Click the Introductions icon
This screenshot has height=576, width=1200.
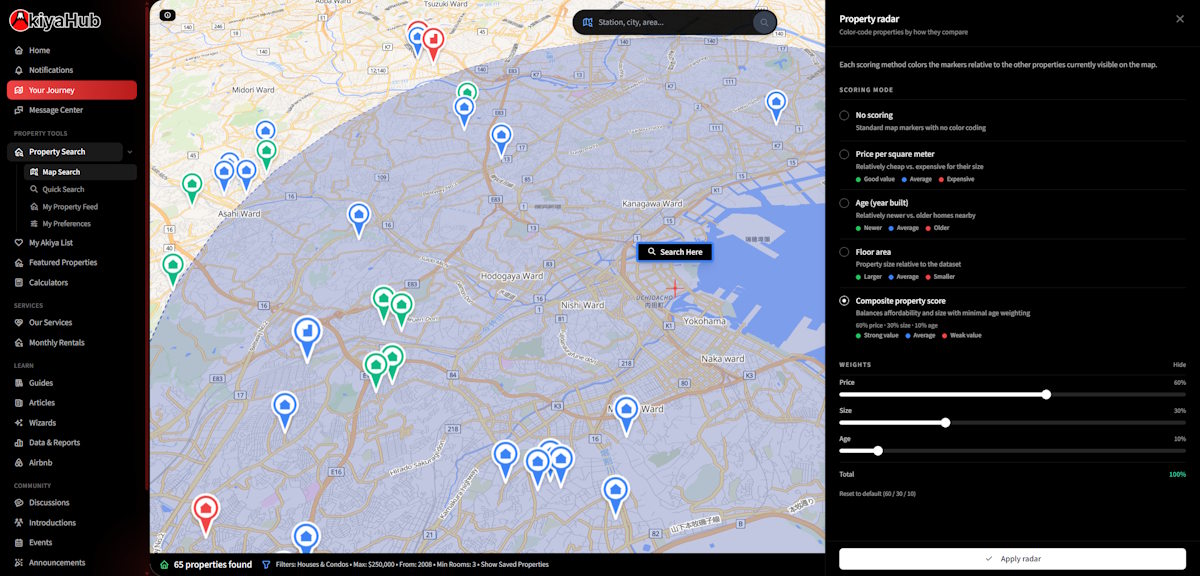click(19, 523)
